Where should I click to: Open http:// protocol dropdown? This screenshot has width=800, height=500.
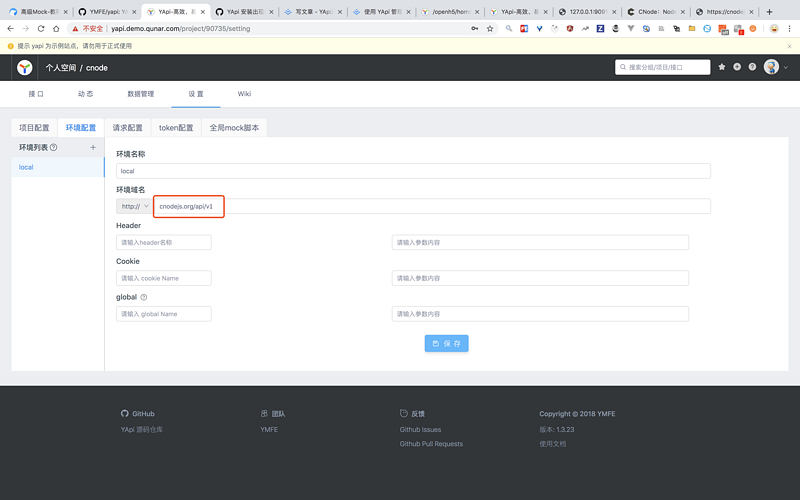click(134, 206)
